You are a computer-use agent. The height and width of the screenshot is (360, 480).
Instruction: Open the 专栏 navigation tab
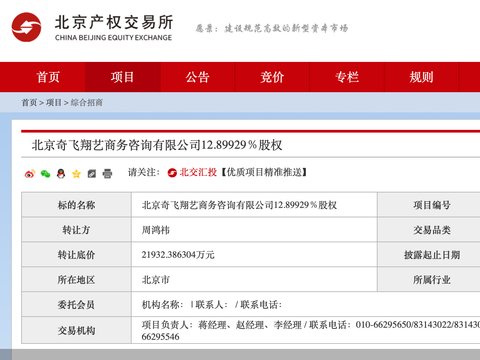(347, 77)
